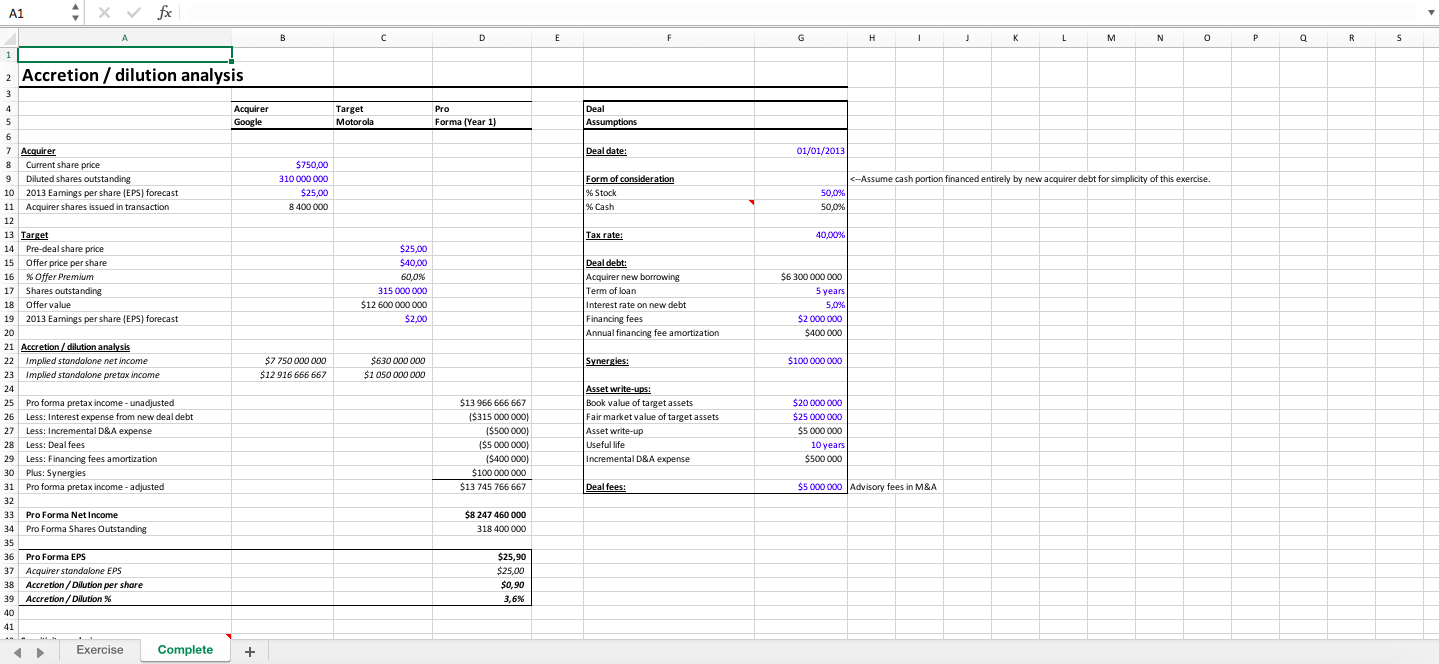
Task: Select adjusted pretax income $13 745 766 667
Action: coord(482,486)
